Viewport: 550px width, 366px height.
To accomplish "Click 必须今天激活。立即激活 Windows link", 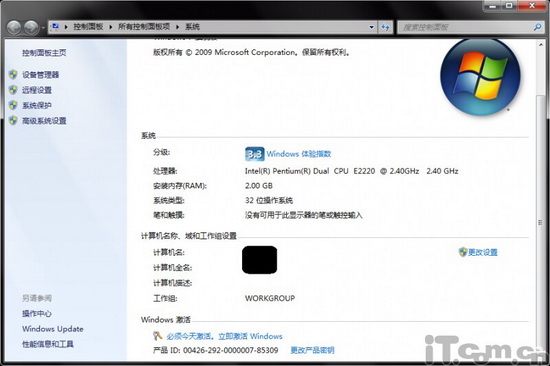I will 224,336.
